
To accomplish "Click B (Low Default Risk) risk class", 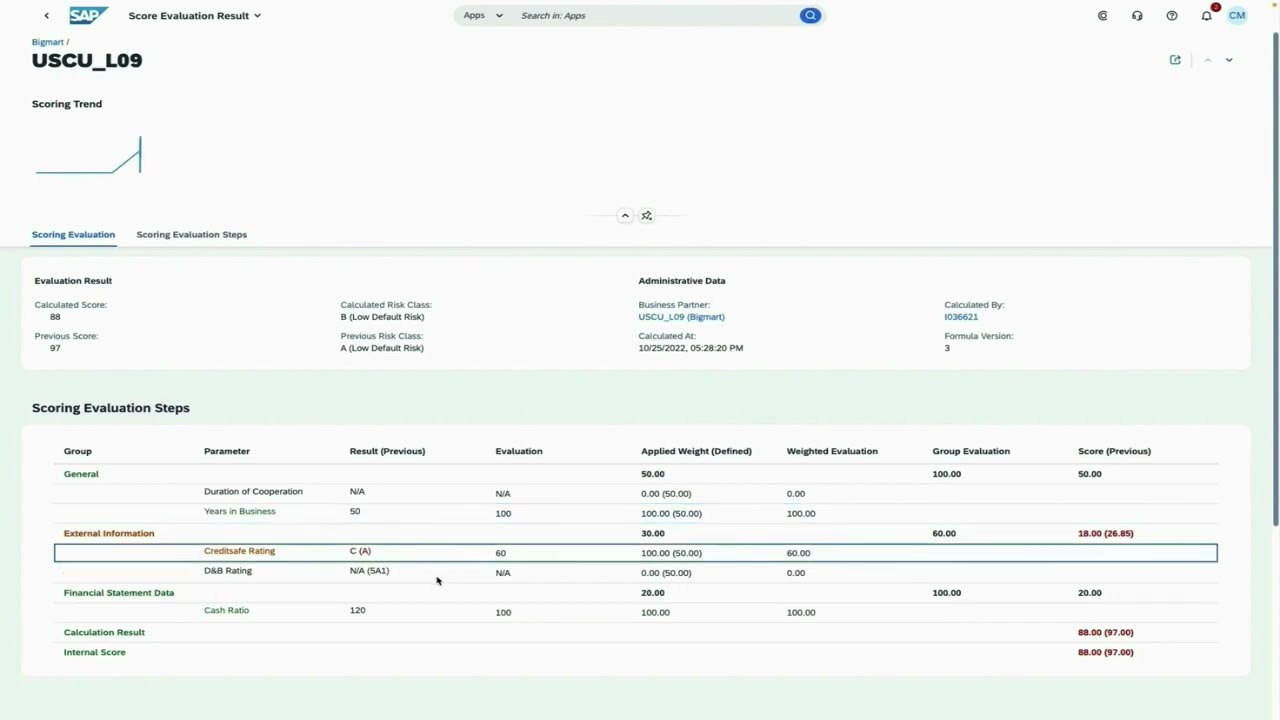I will coord(382,317).
